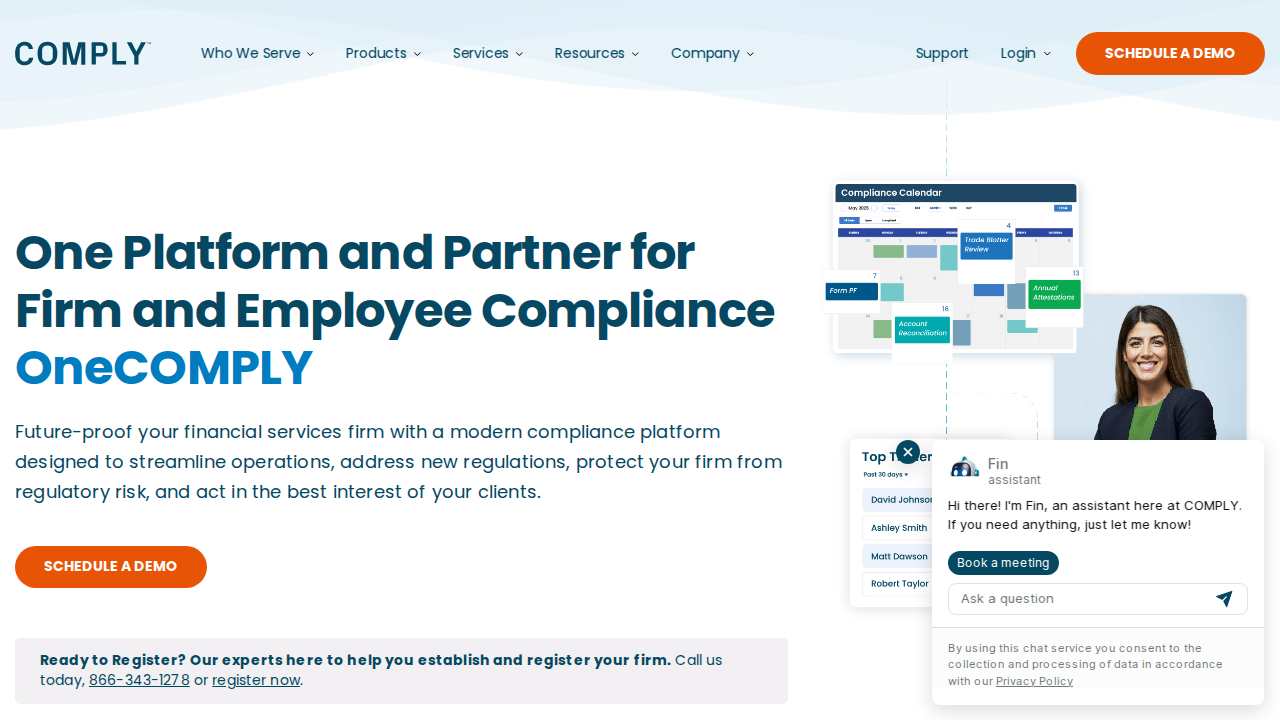Close the Fin chat popup

(908, 452)
